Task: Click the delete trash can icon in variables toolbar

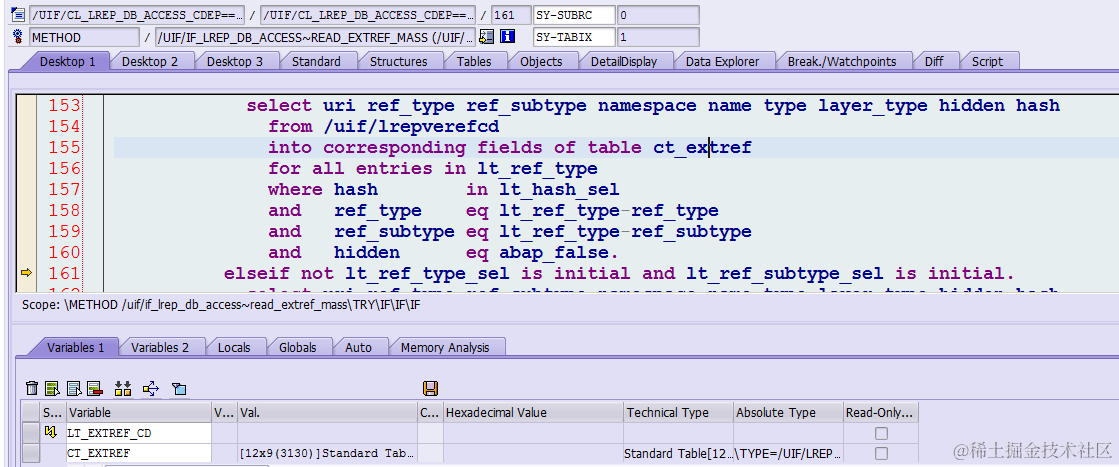Action: pyautogui.click(x=32, y=388)
